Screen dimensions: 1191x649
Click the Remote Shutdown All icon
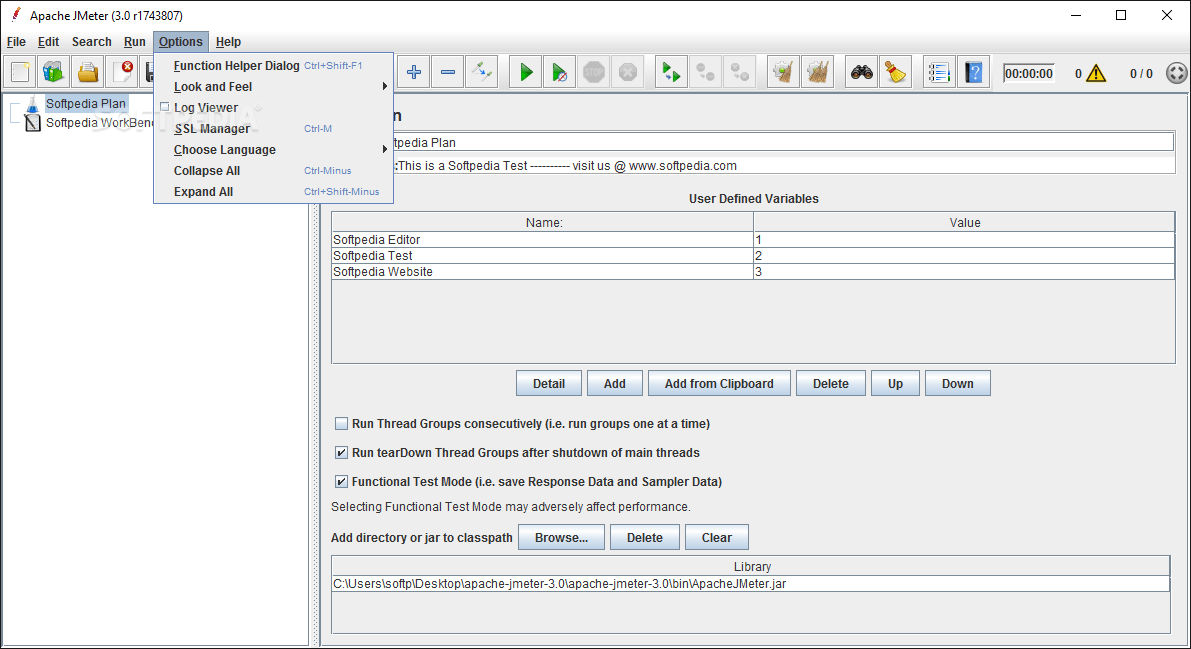point(740,72)
